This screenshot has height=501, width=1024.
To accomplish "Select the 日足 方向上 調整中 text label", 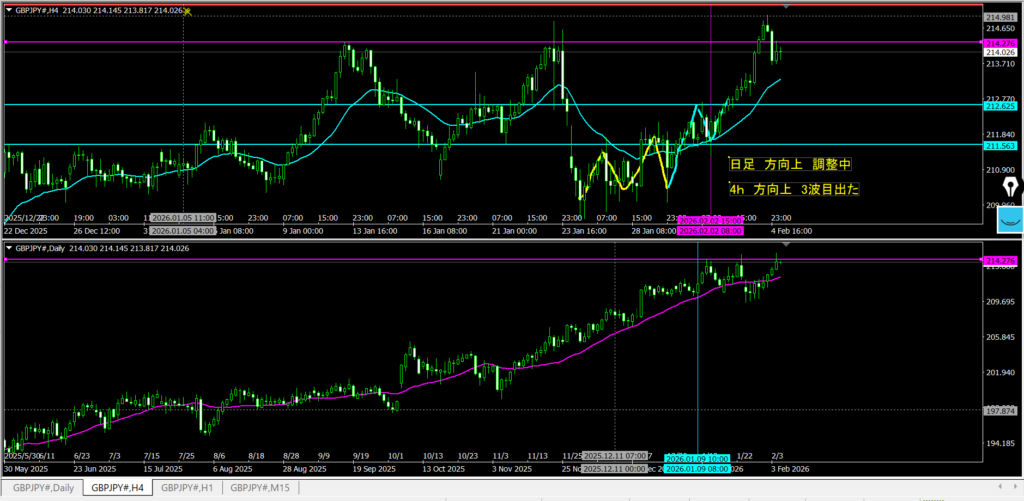I will [790, 163].
